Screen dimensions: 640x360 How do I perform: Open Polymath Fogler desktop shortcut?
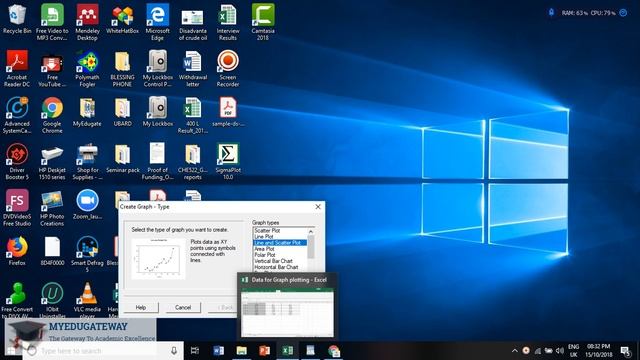coord(87,69)
